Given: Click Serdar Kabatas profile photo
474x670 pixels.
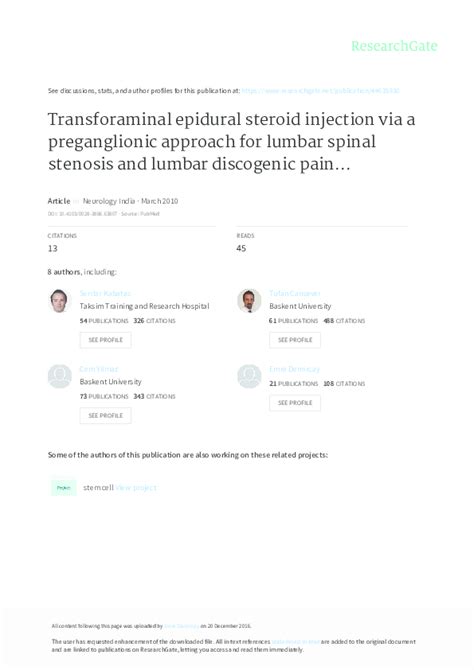Looking at the screenshot, I should (59, 301).
